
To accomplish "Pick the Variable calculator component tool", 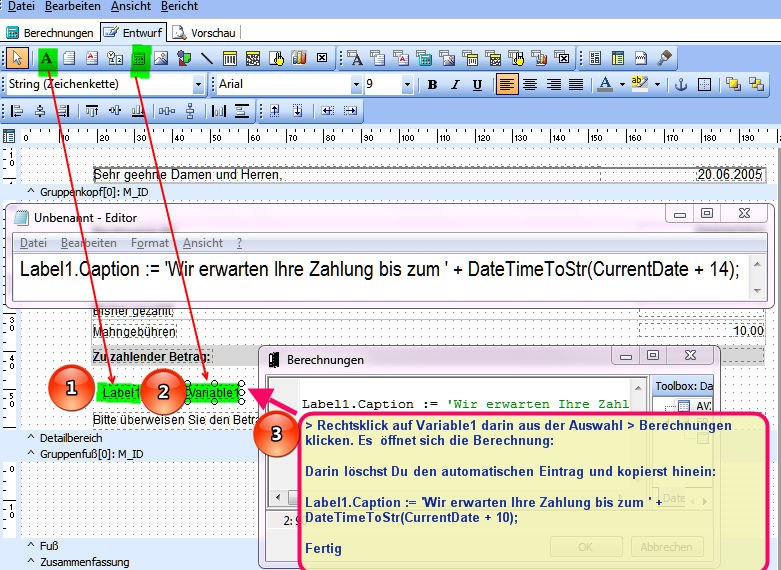I will (x=139, y=59).
